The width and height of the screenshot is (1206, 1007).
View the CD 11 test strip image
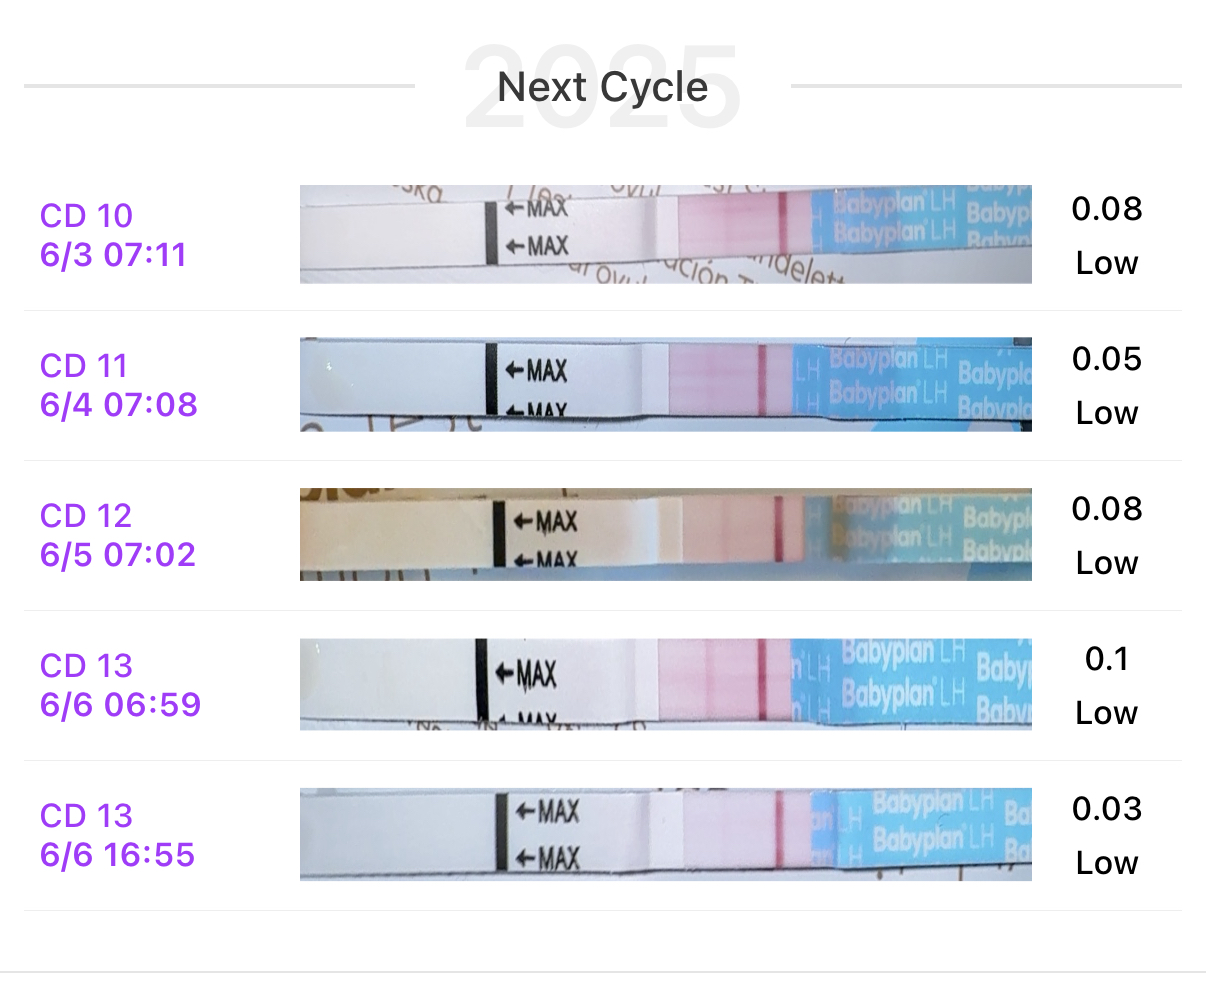click(x=665, y=384)
